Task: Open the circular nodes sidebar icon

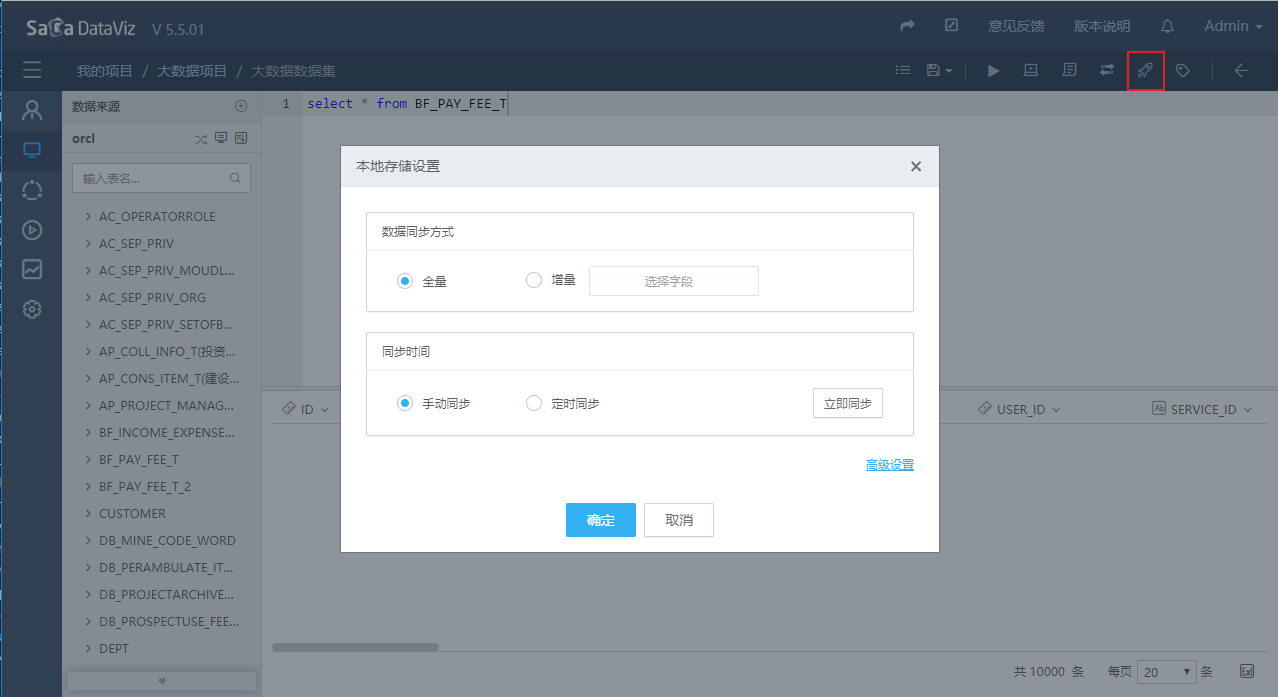Action: [32, 190]
